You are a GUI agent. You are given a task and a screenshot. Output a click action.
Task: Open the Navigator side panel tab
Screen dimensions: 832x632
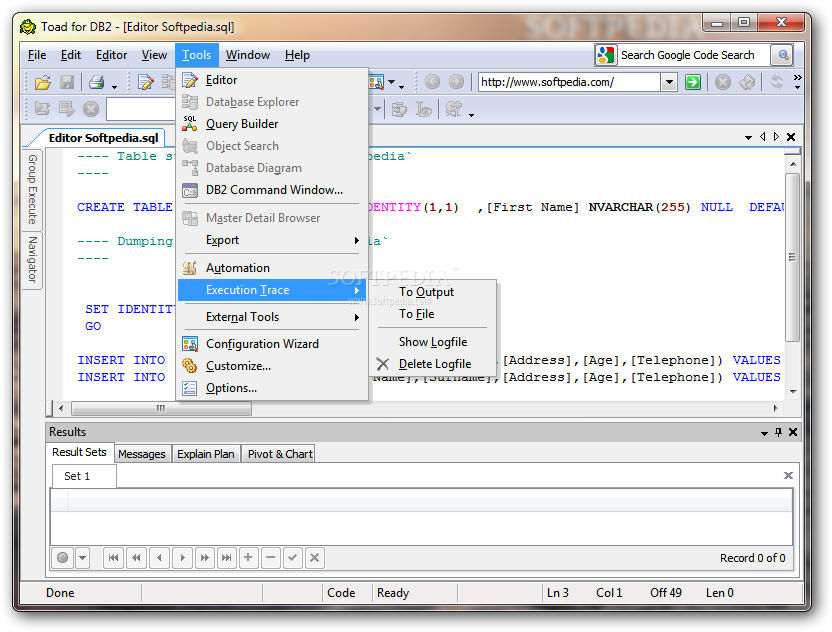click(x=32, y=259)
